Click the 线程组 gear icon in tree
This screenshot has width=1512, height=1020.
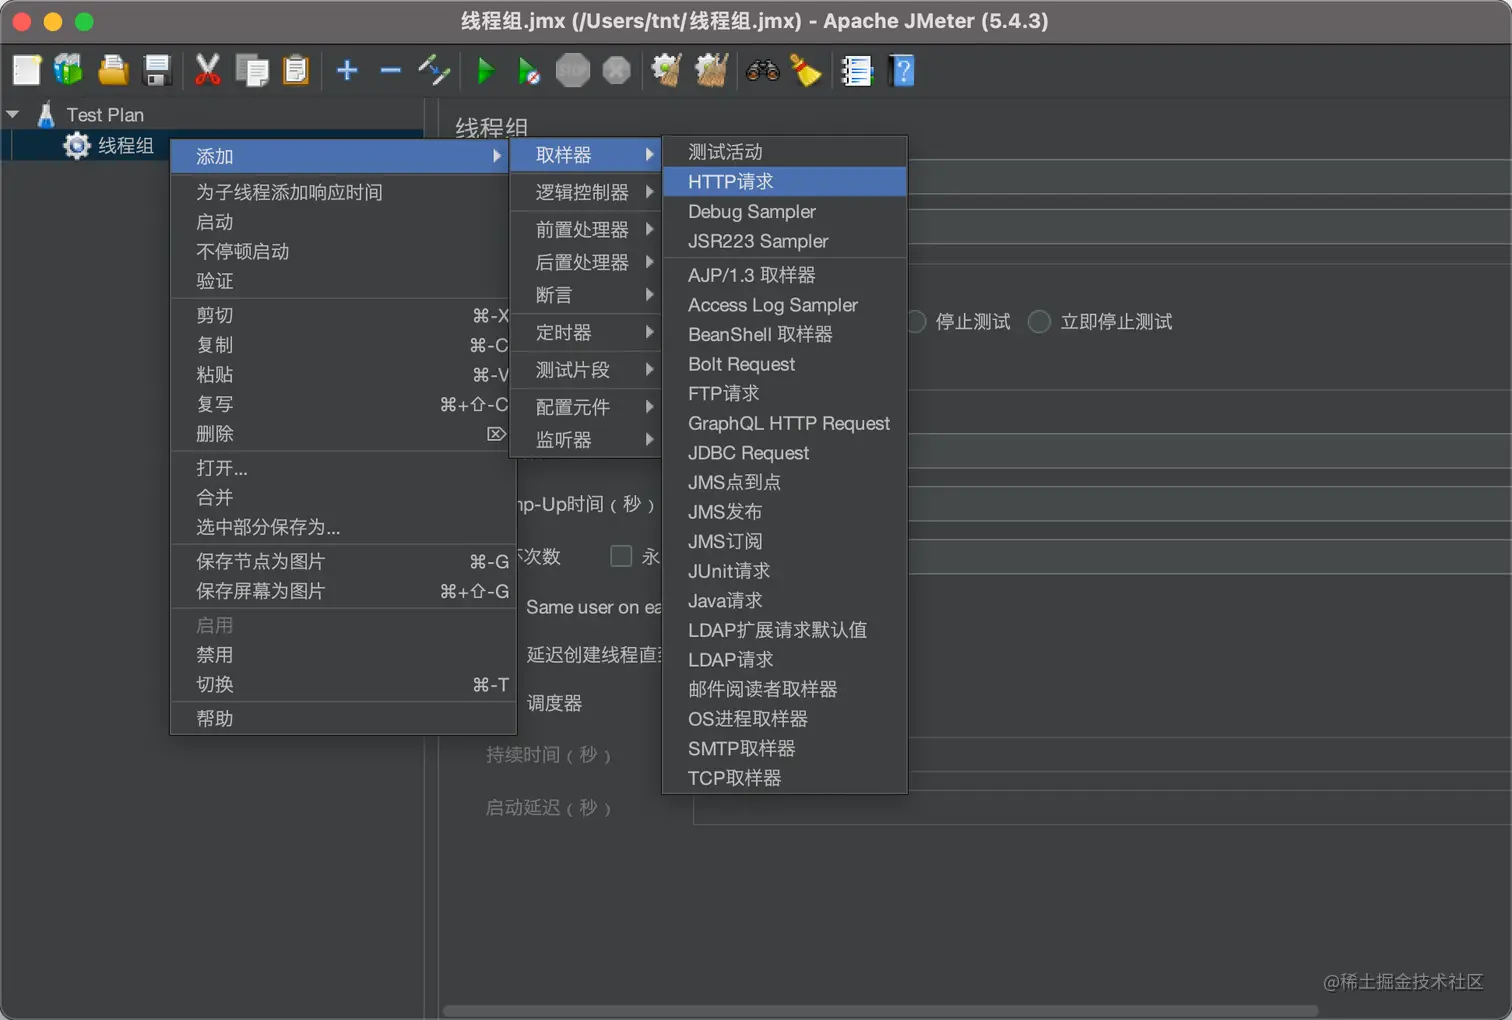[x=77, y=146]
